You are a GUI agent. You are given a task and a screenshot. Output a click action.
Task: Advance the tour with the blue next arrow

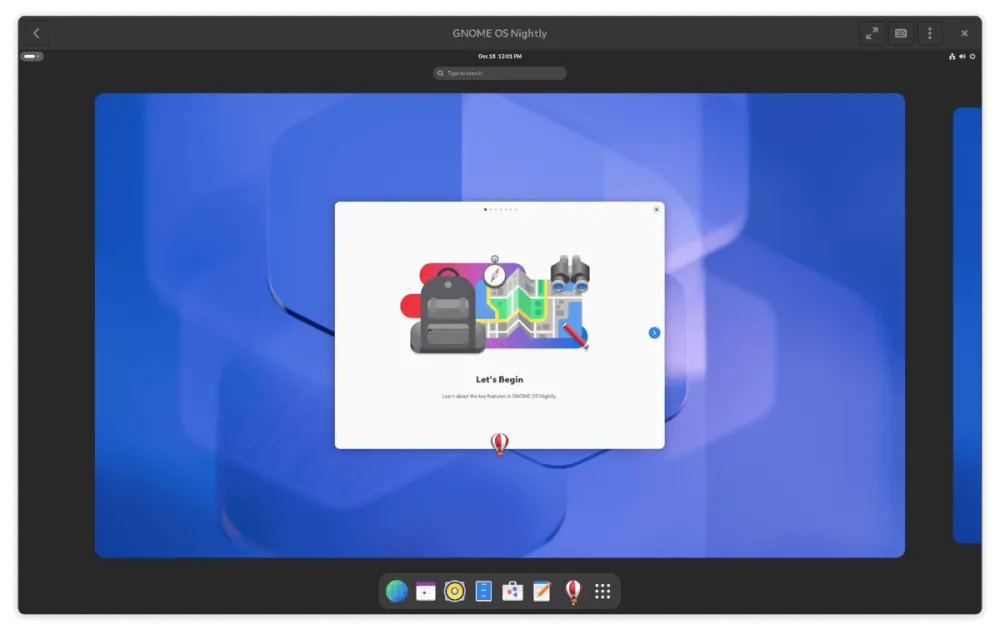point(653,332)
